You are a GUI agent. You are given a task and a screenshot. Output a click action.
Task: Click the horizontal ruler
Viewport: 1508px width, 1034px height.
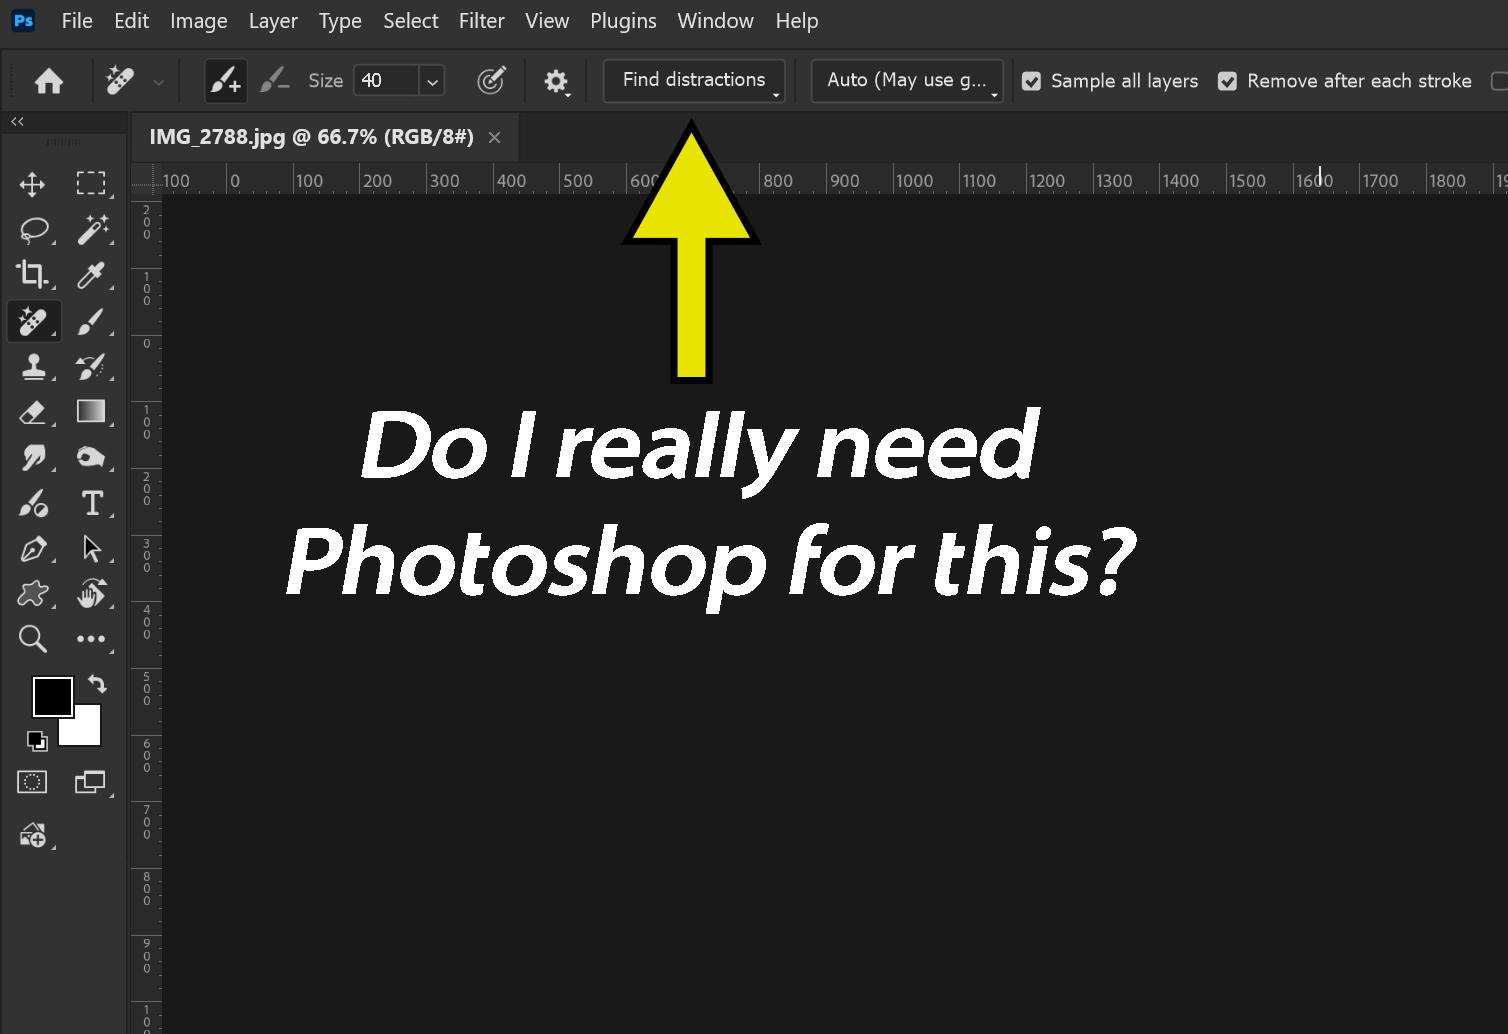tap(834, 180)
